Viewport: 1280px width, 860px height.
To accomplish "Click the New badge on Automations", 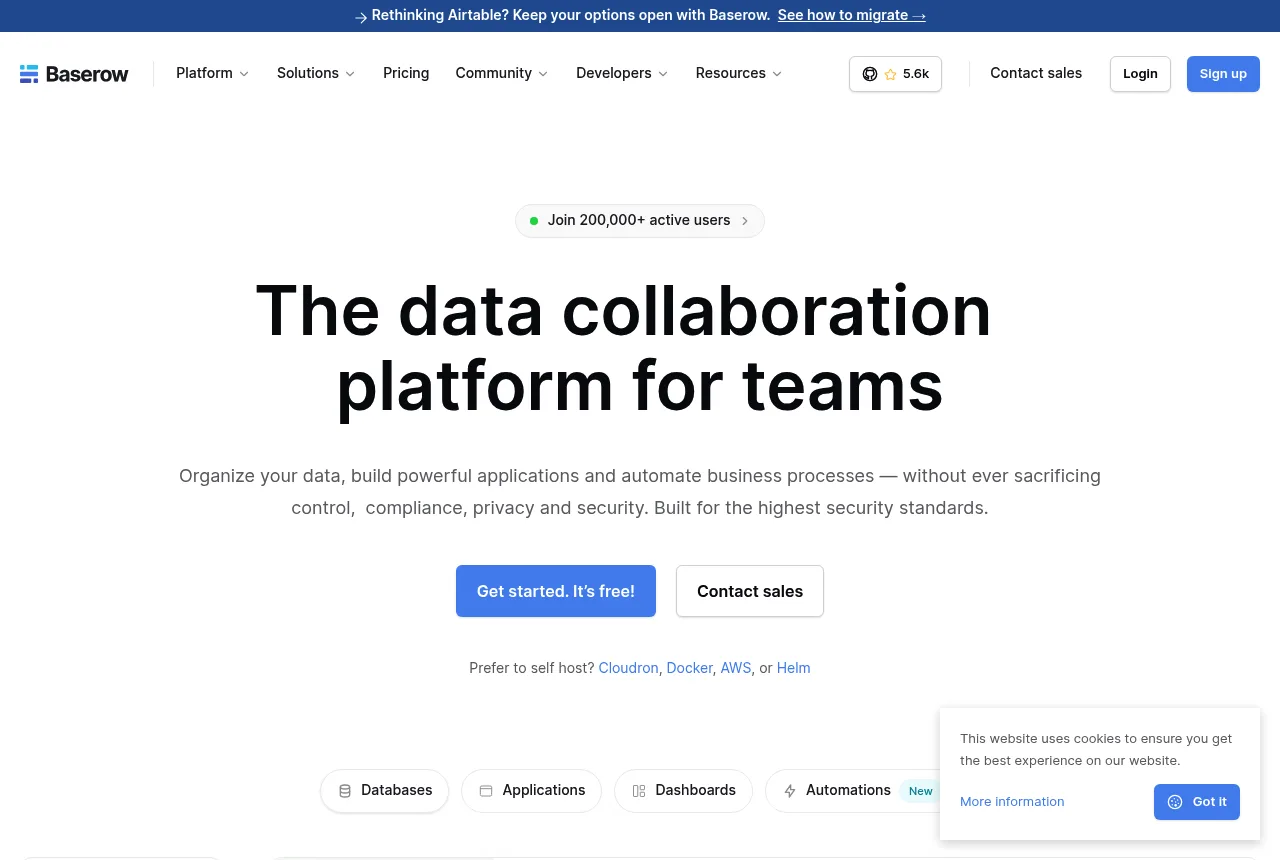I will (x=921, y=791).
